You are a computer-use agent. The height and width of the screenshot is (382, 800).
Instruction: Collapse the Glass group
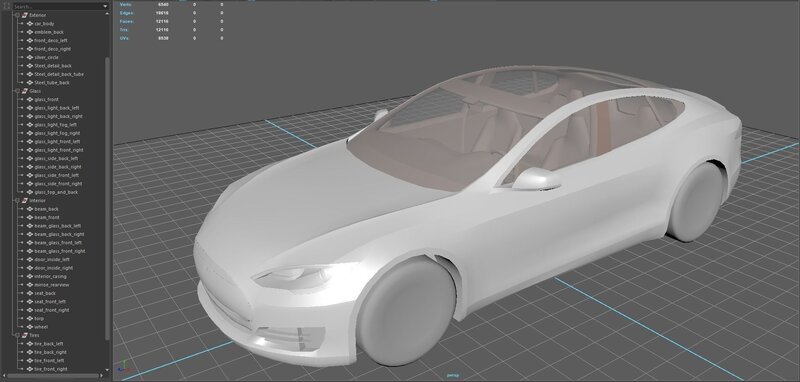click(x=17, y=91)
